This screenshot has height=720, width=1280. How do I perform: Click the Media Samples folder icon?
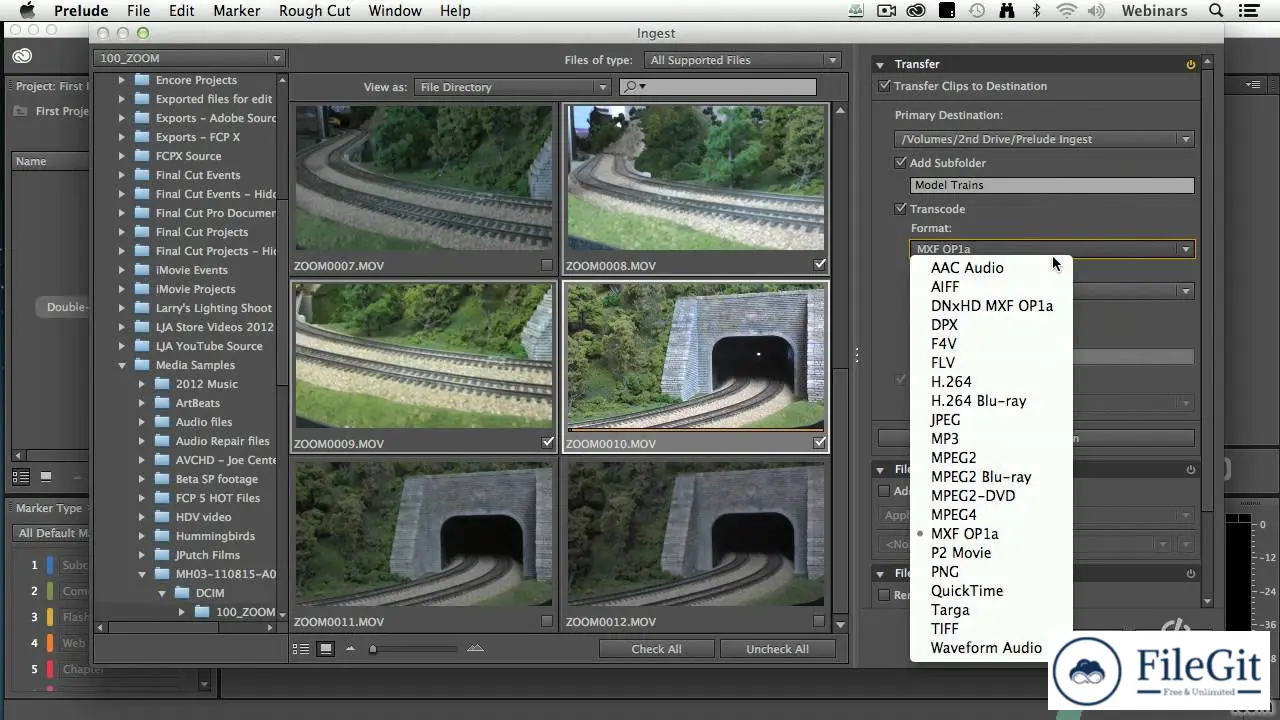click(x=141, y=365)
